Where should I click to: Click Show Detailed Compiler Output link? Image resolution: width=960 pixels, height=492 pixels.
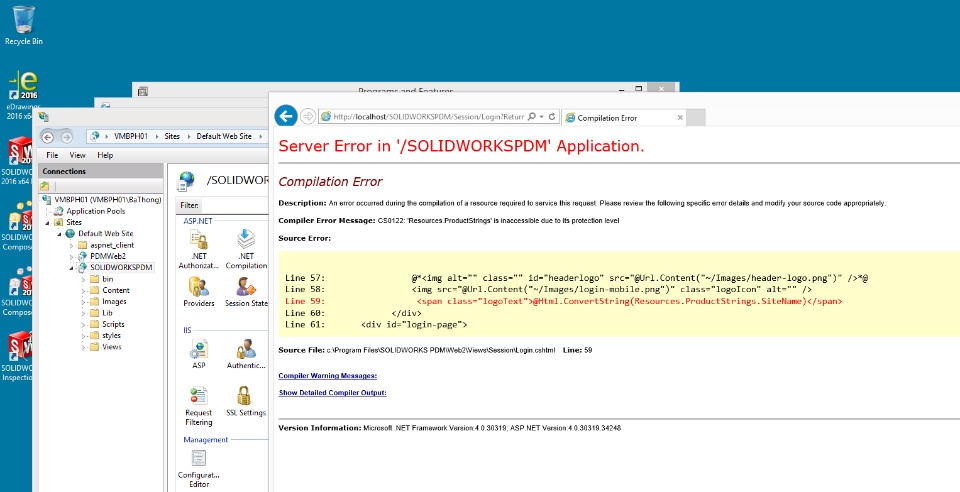[332, 393]
